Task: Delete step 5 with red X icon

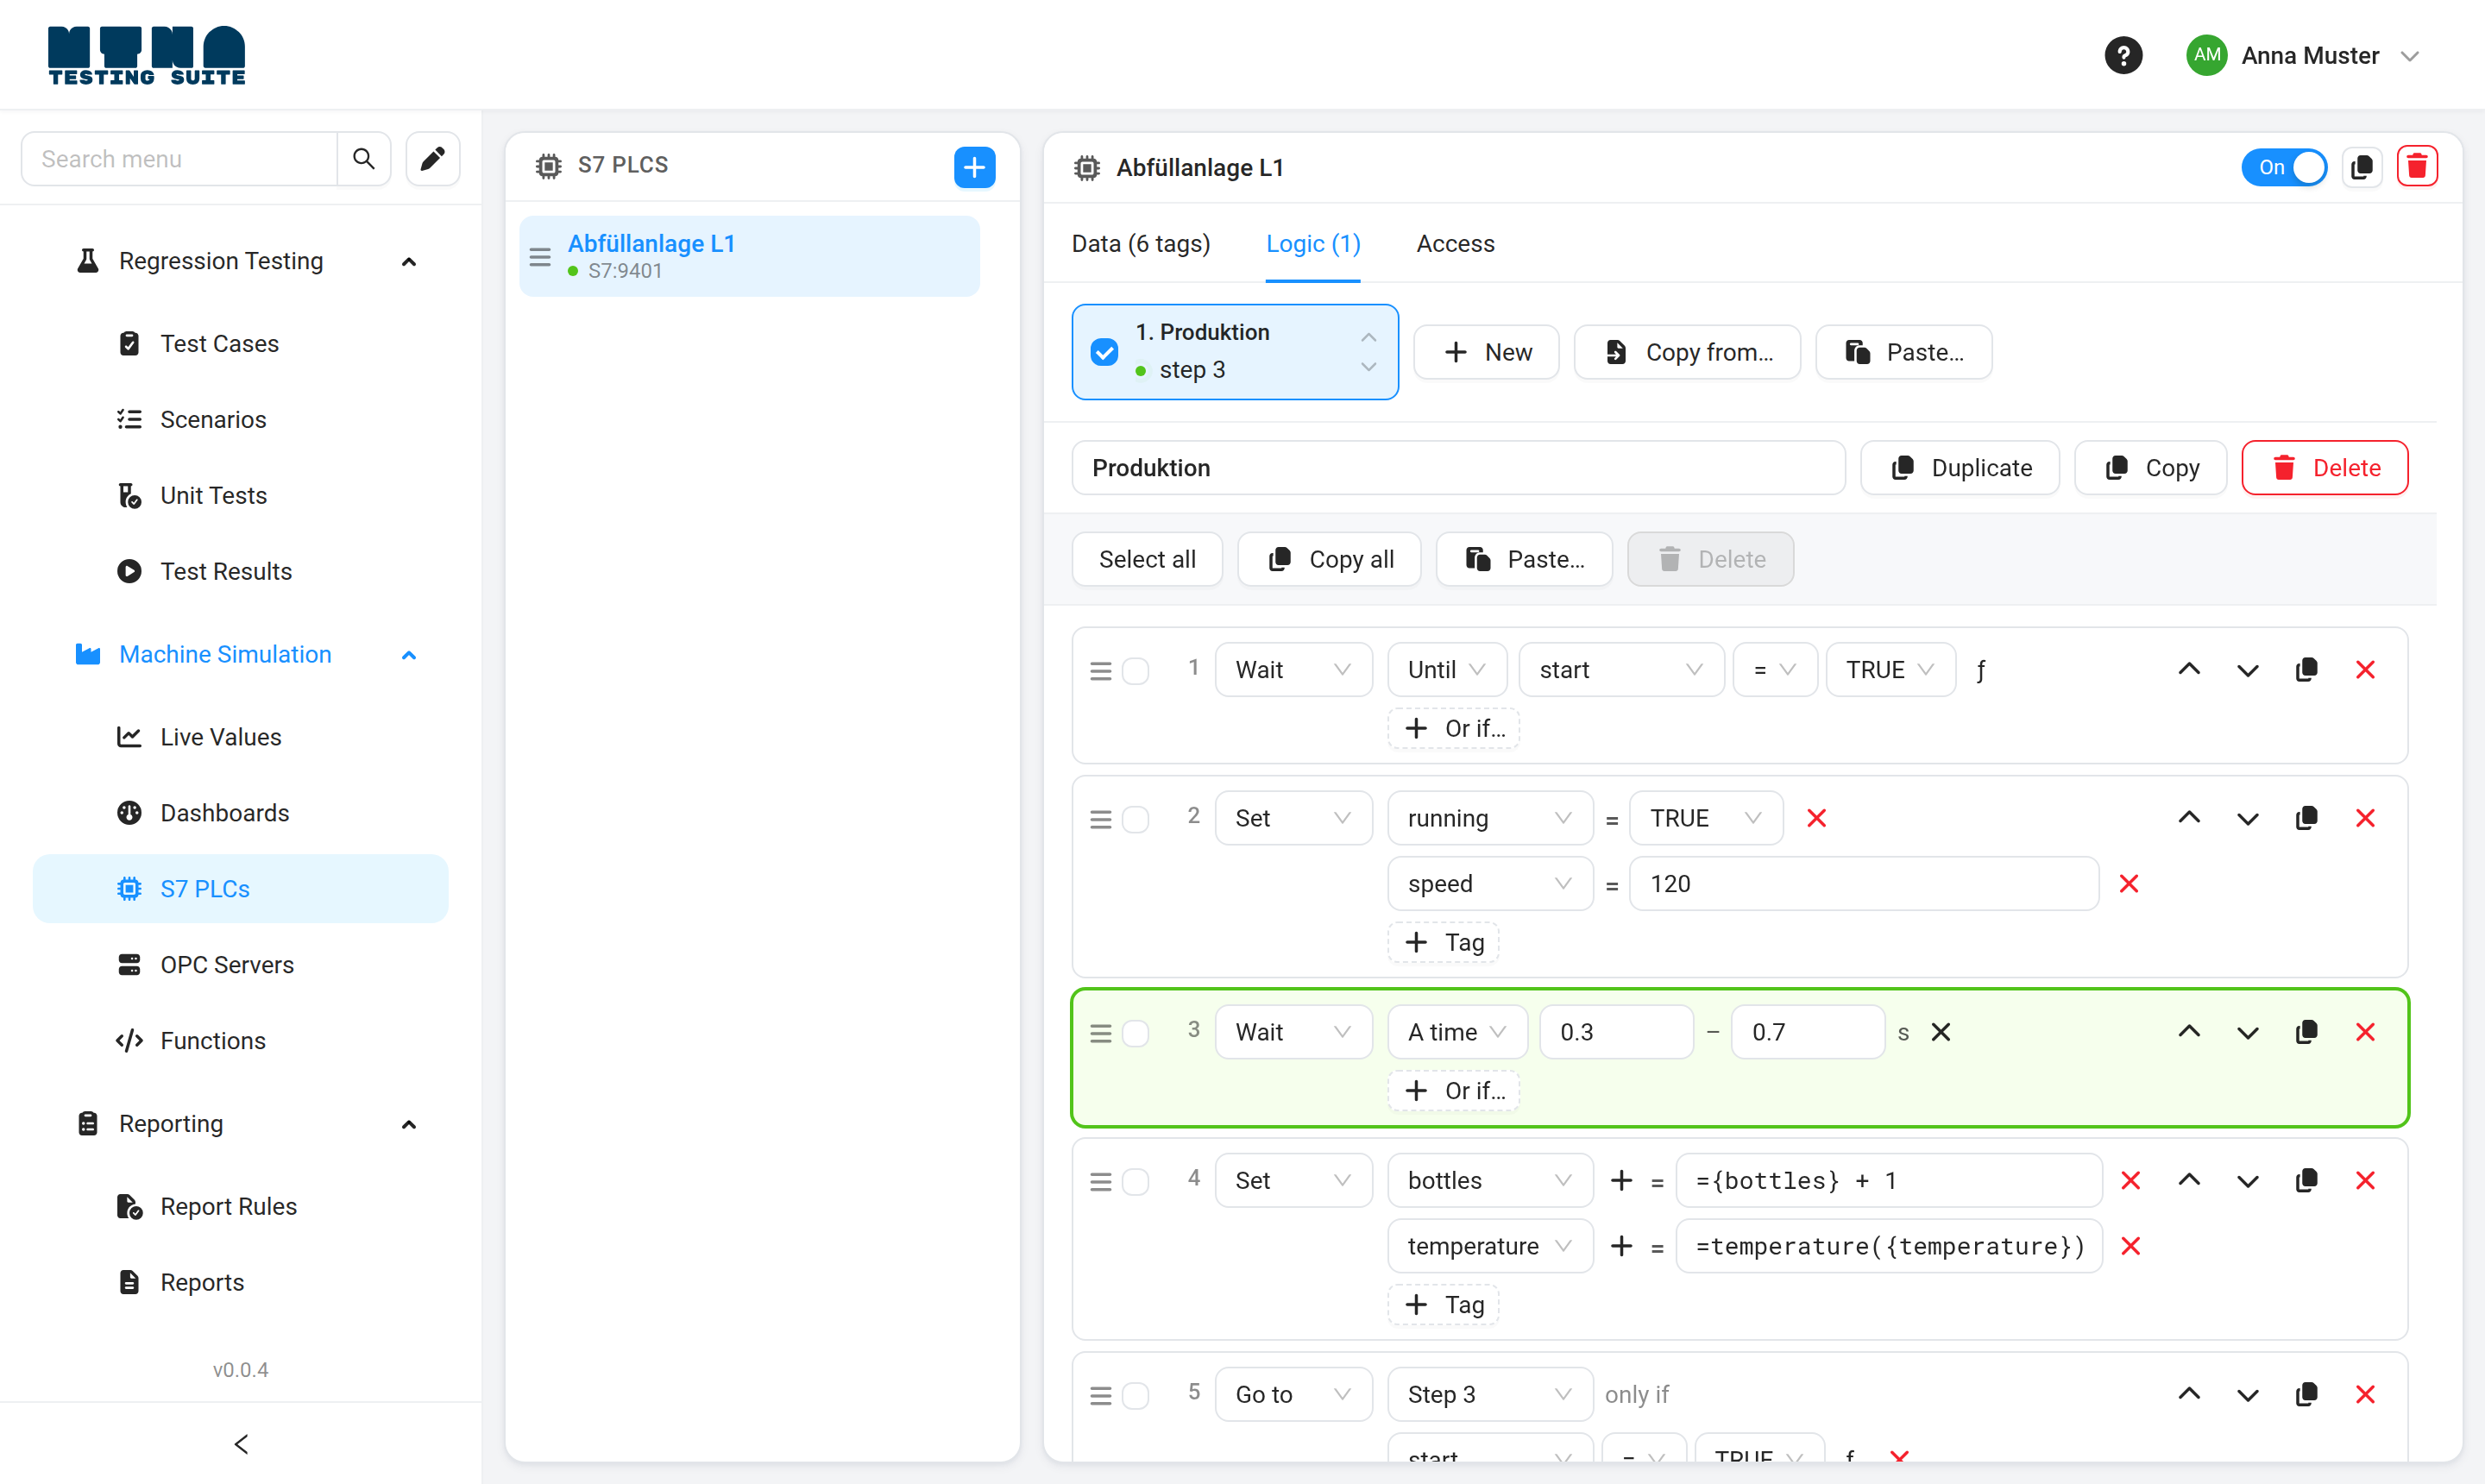Action: click(x=2364, y=1394)
